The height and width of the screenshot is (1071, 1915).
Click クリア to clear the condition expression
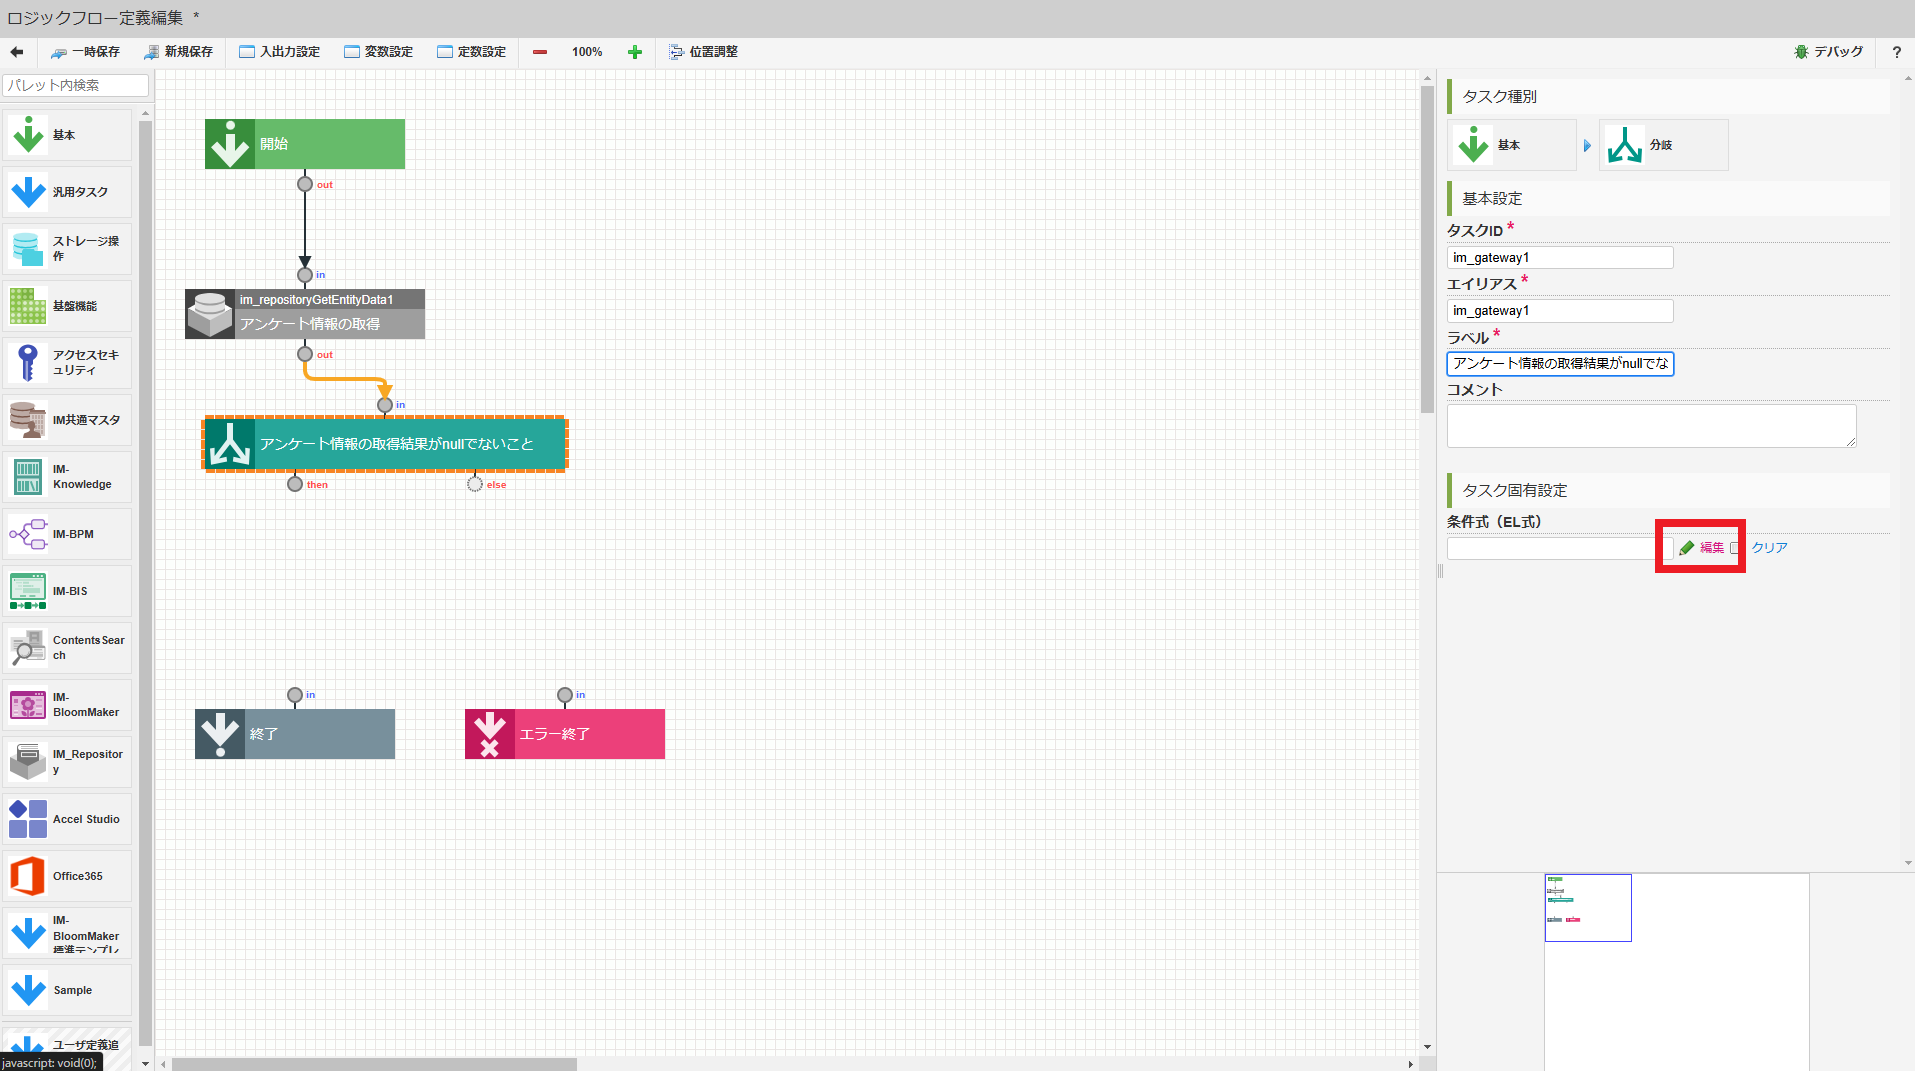[x=1768, y=547]
